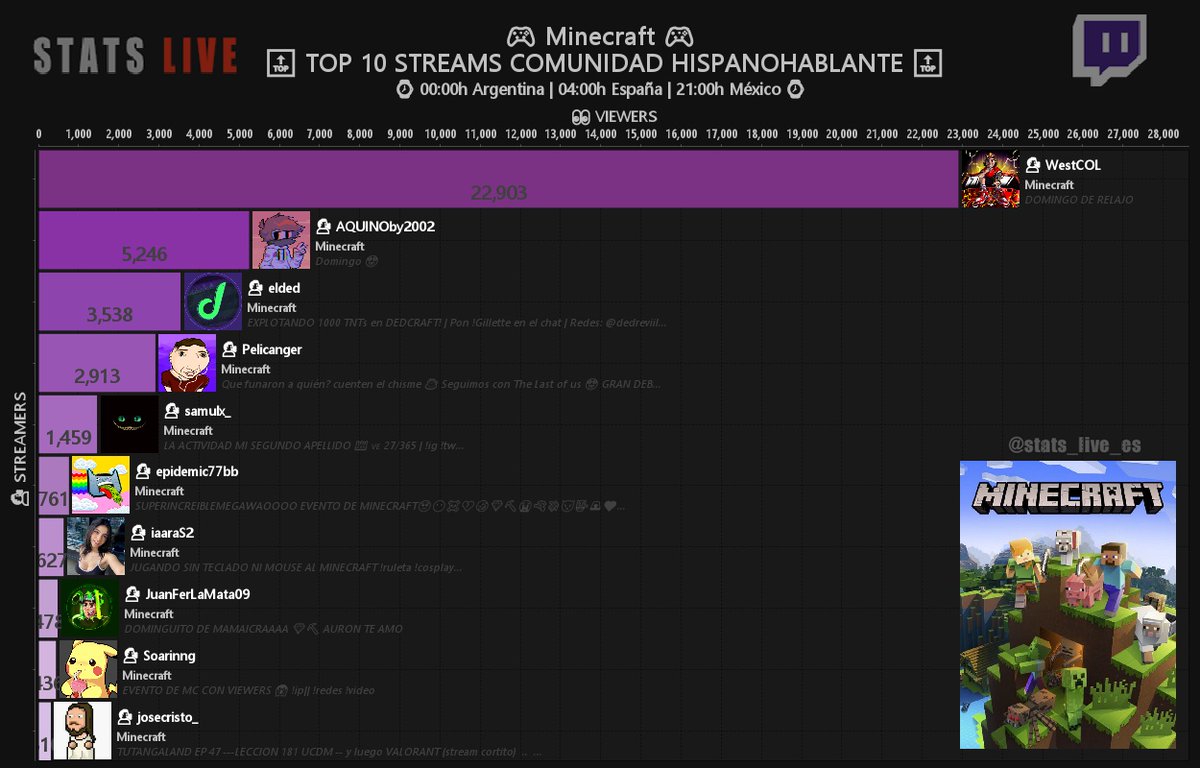Open elded's green logo avatar

tap(213, 301)
